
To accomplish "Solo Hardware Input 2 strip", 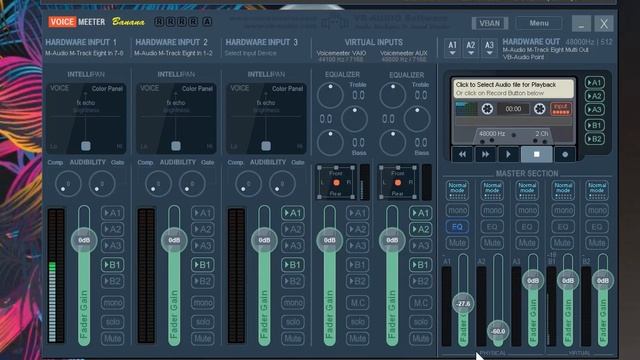I will point(202,322).
